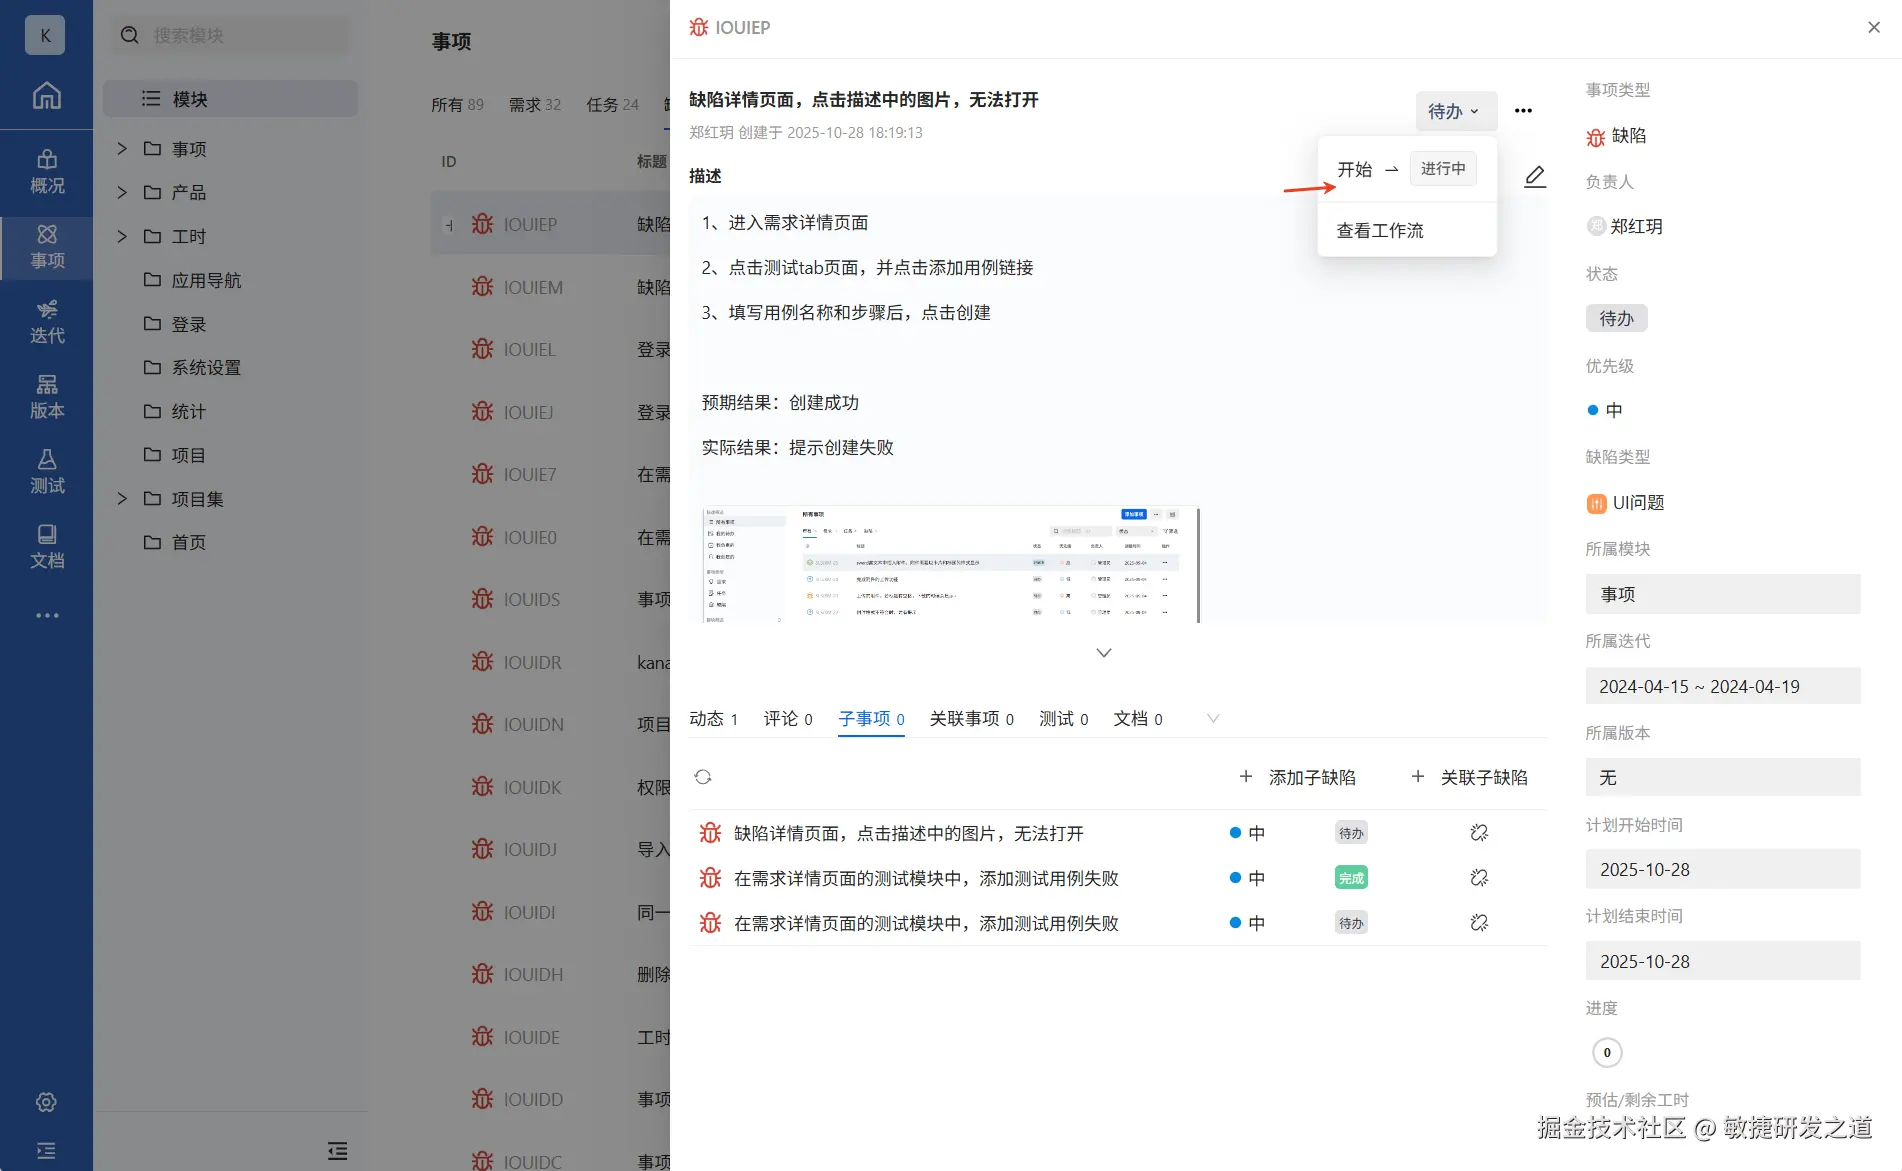
Task: Expand the 事项 module folder
Action: point(122,149)
